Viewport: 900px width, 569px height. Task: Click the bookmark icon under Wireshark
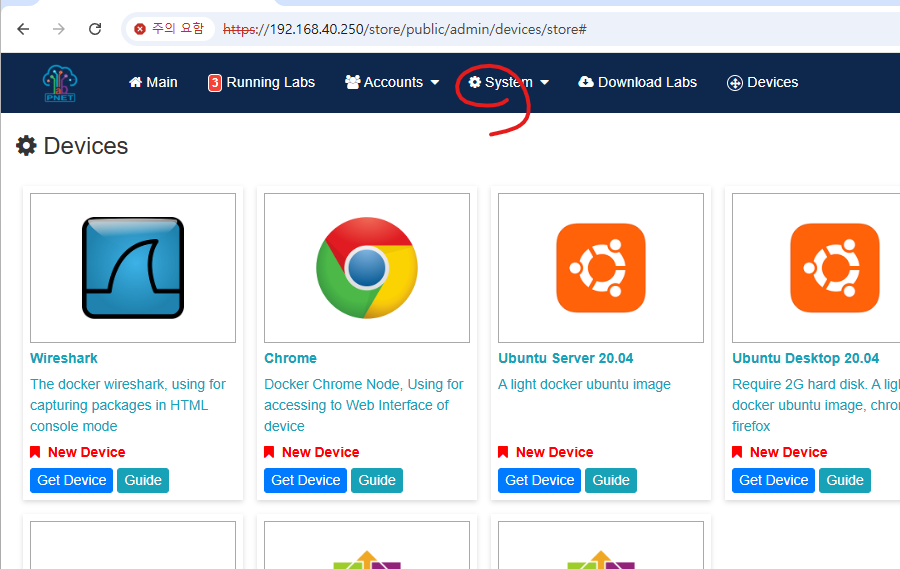[x=35, y=452]
